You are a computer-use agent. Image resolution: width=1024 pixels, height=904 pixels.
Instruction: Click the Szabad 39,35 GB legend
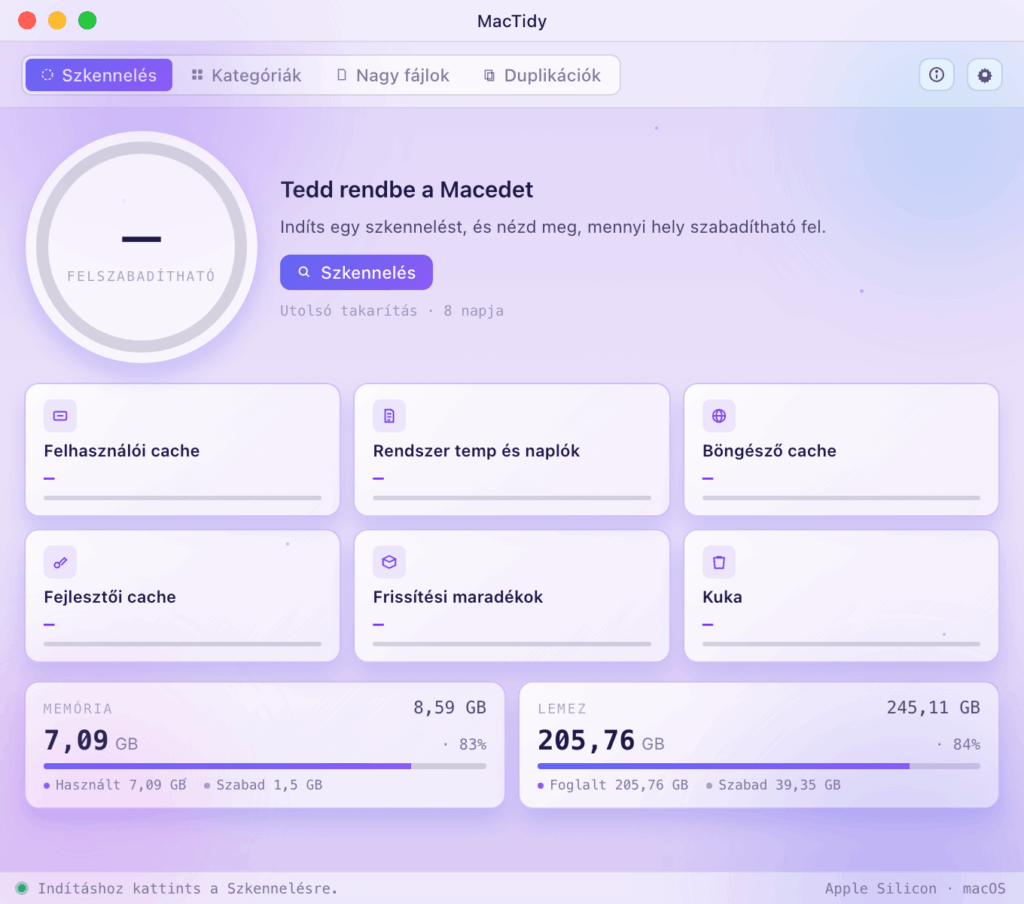(x=773, y=785)
